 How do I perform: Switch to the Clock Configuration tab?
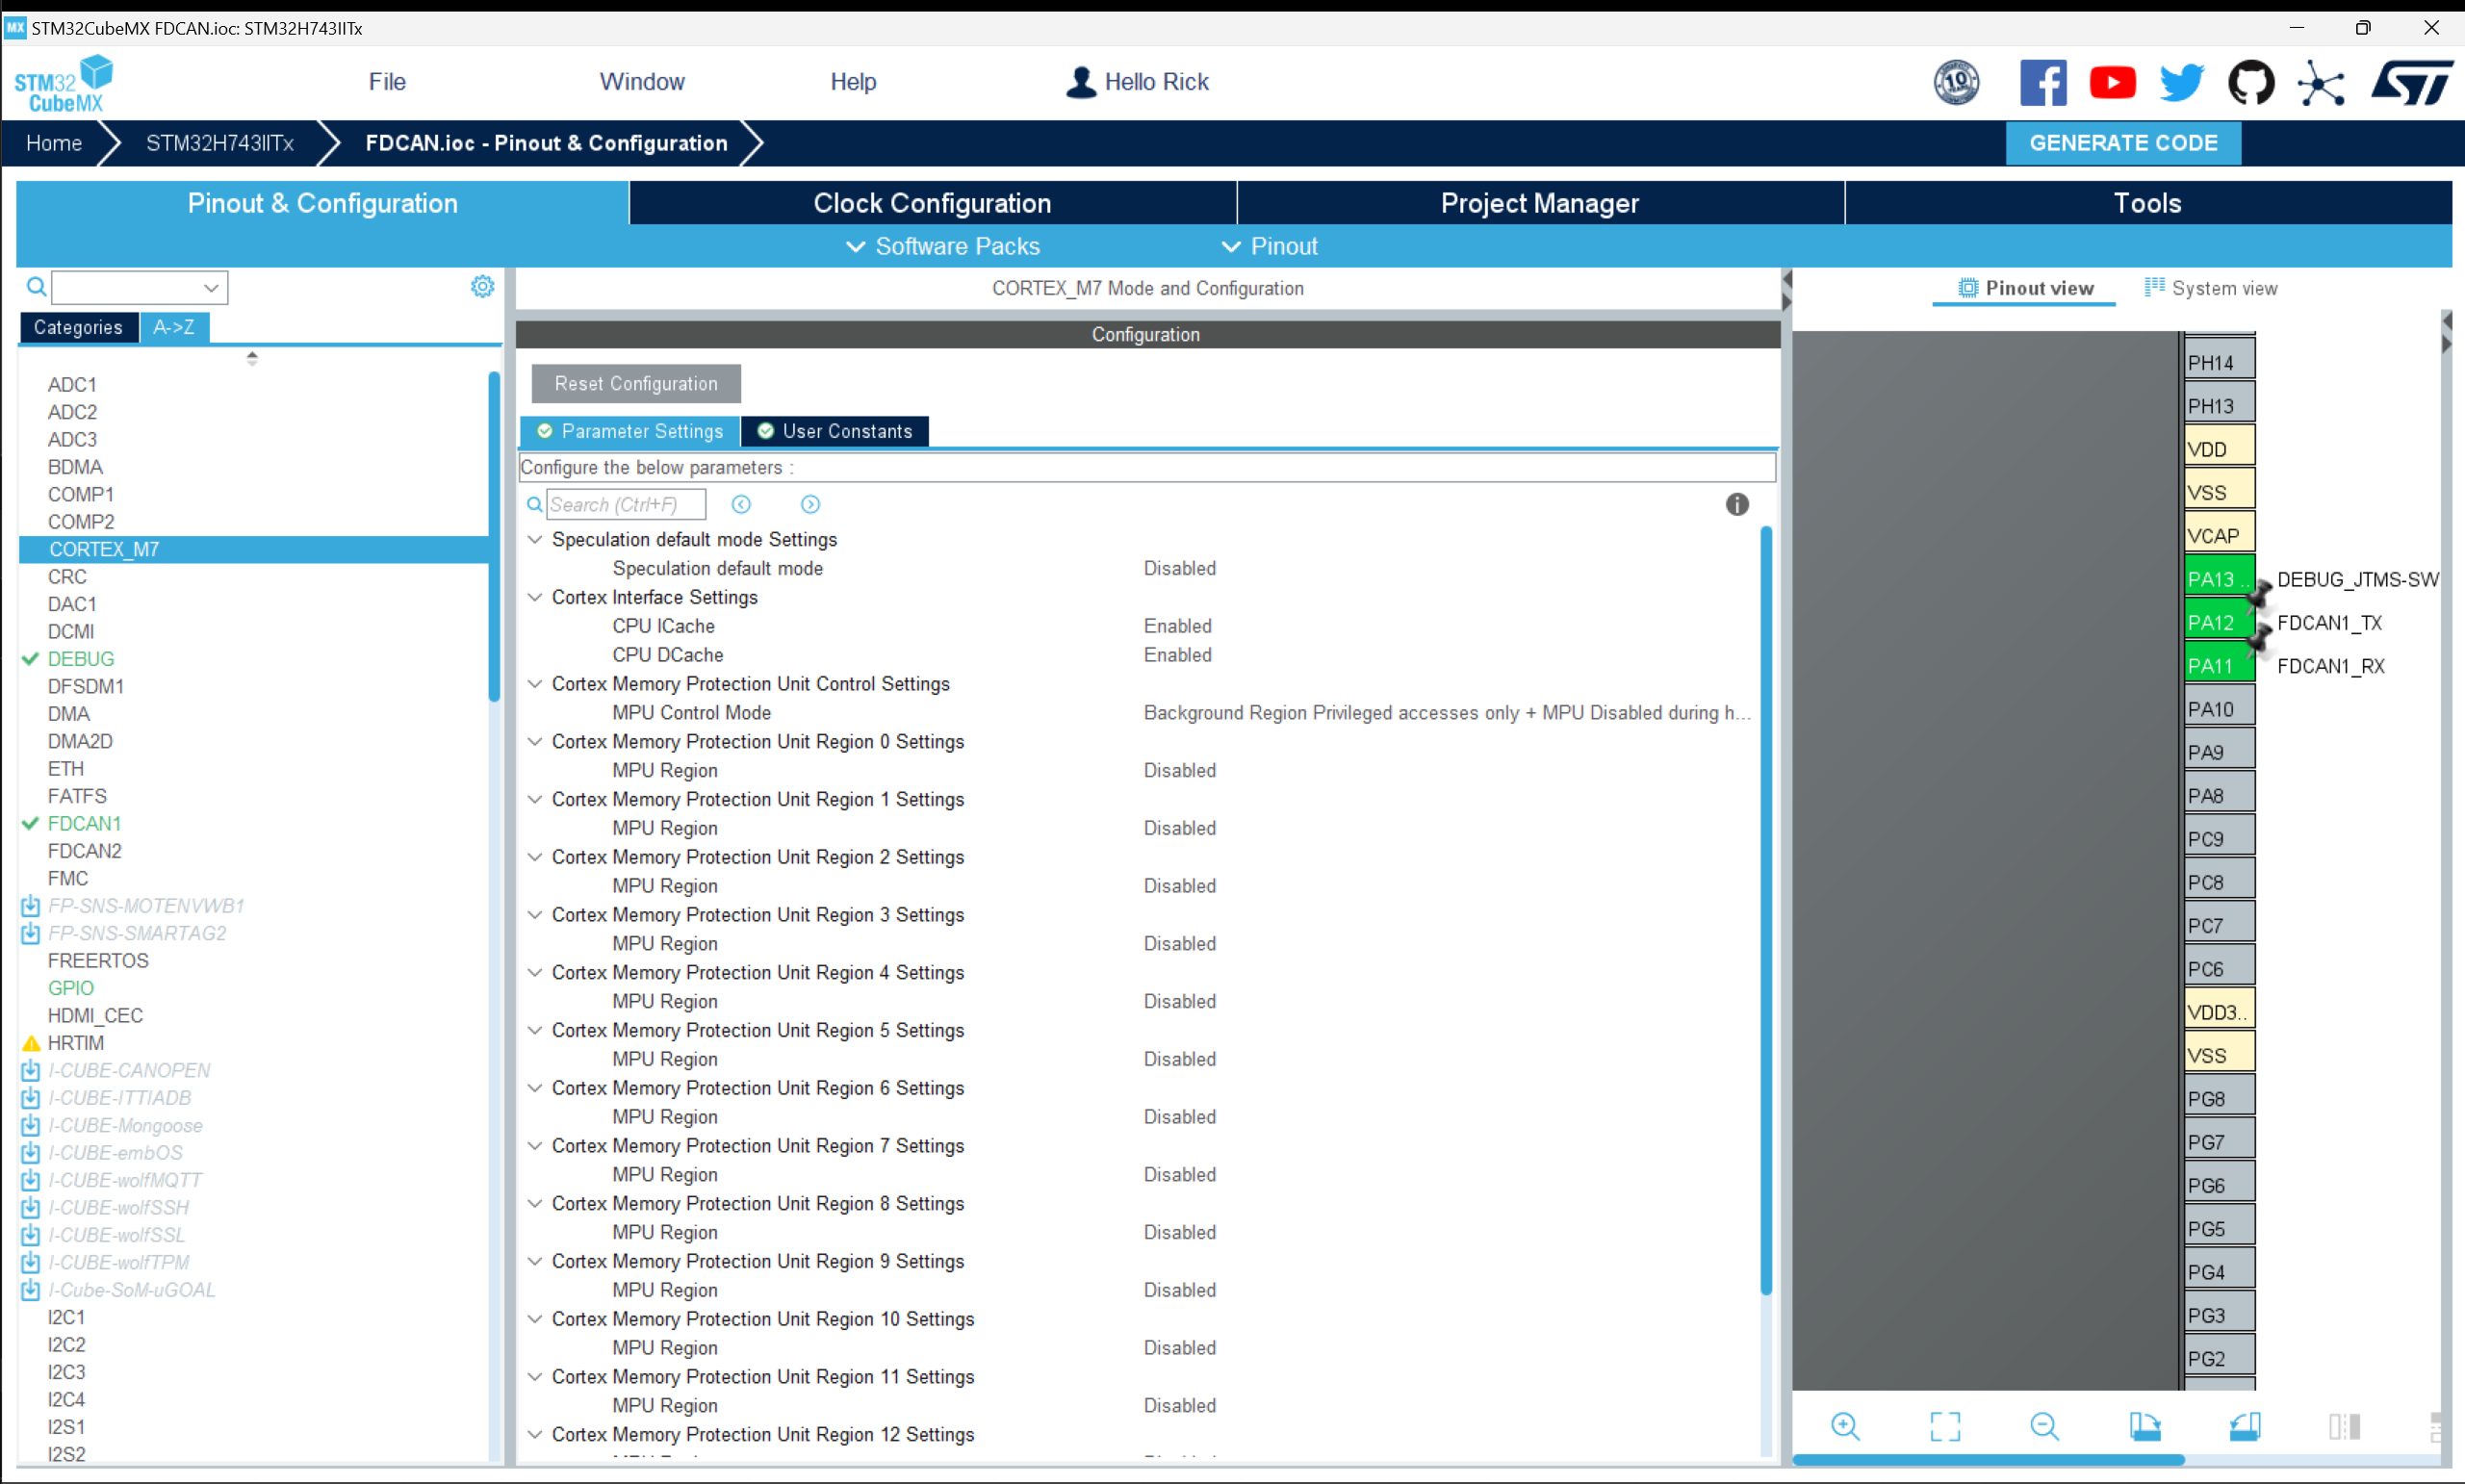[x=932, y=203]
